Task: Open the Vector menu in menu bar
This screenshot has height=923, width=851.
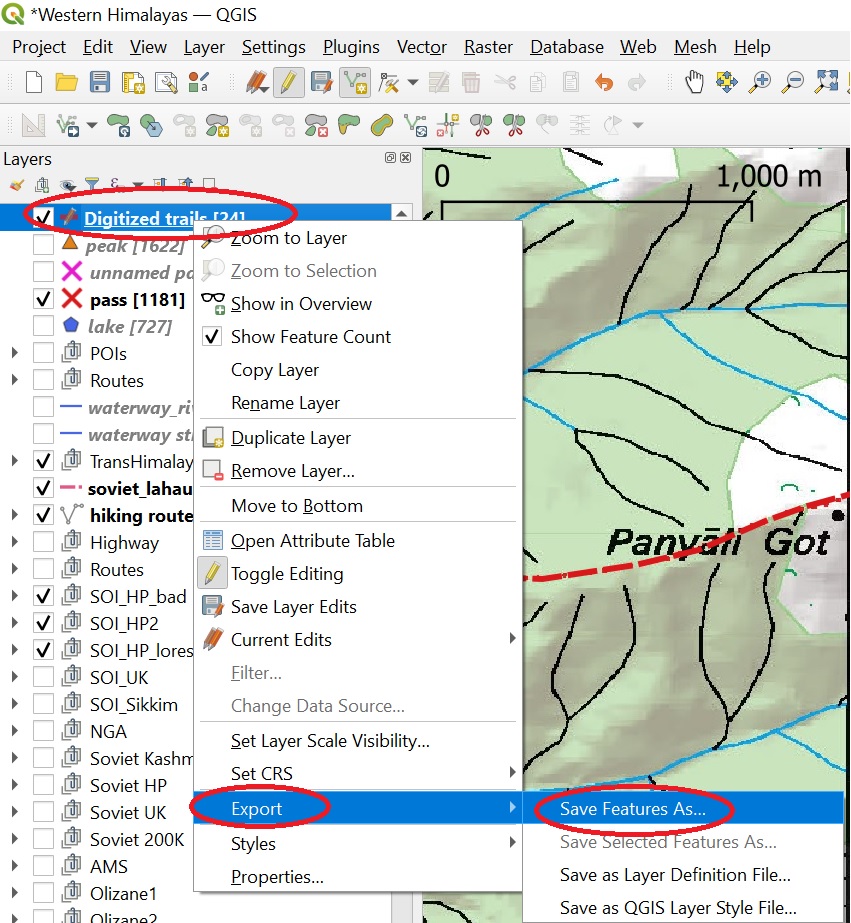Action: pyautogui.click(x=421, y=47)
